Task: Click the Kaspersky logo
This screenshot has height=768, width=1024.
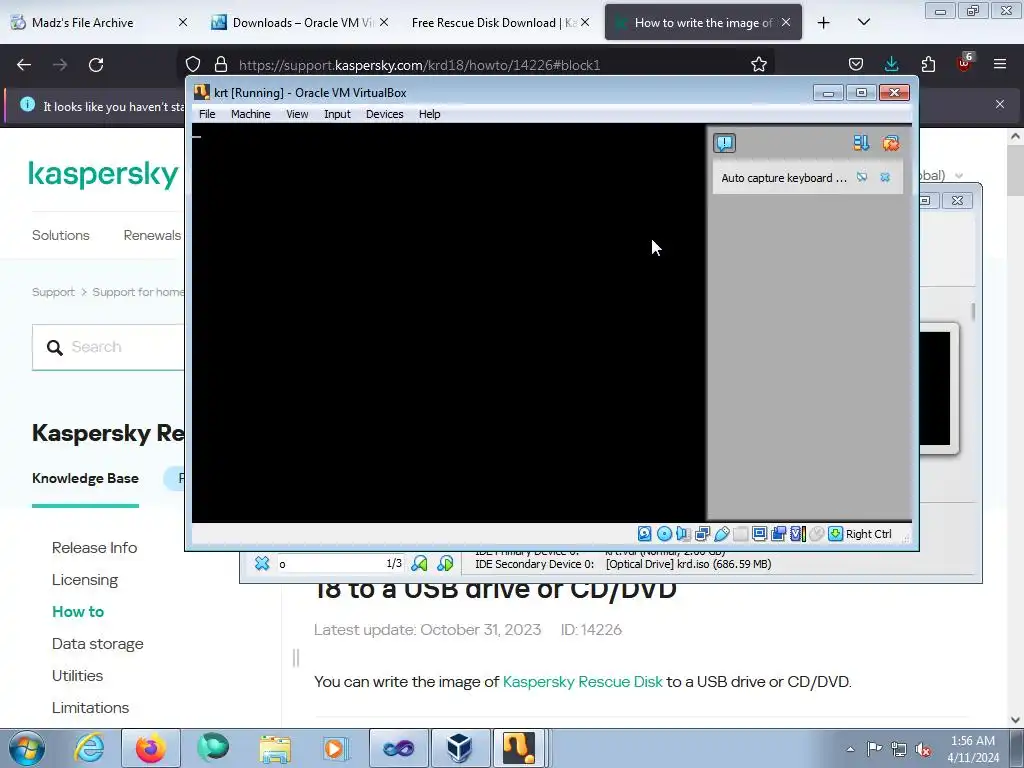Action: tap(103, 174)
